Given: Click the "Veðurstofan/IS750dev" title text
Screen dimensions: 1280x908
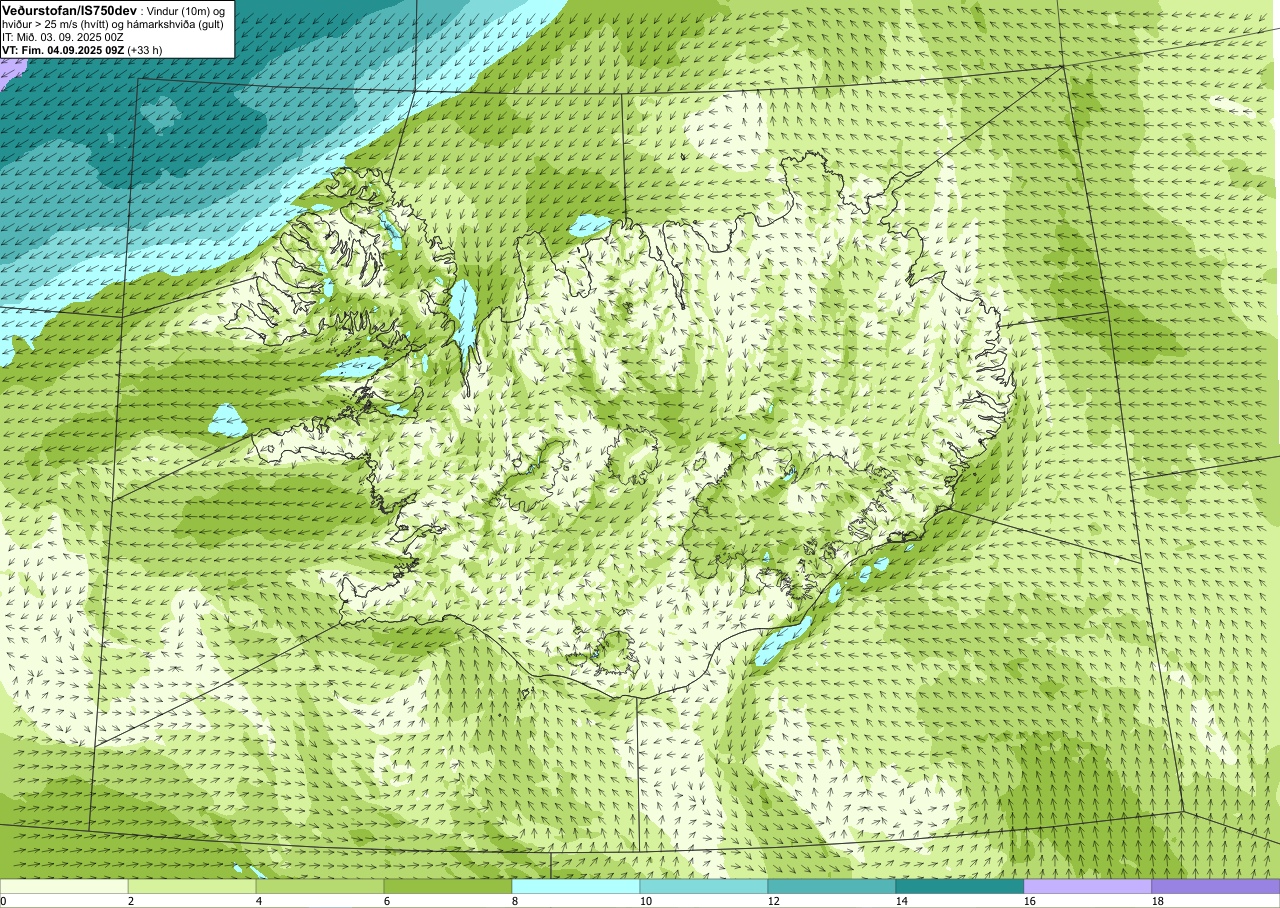Looking at the screenshot, I should [x=69, y=9].
